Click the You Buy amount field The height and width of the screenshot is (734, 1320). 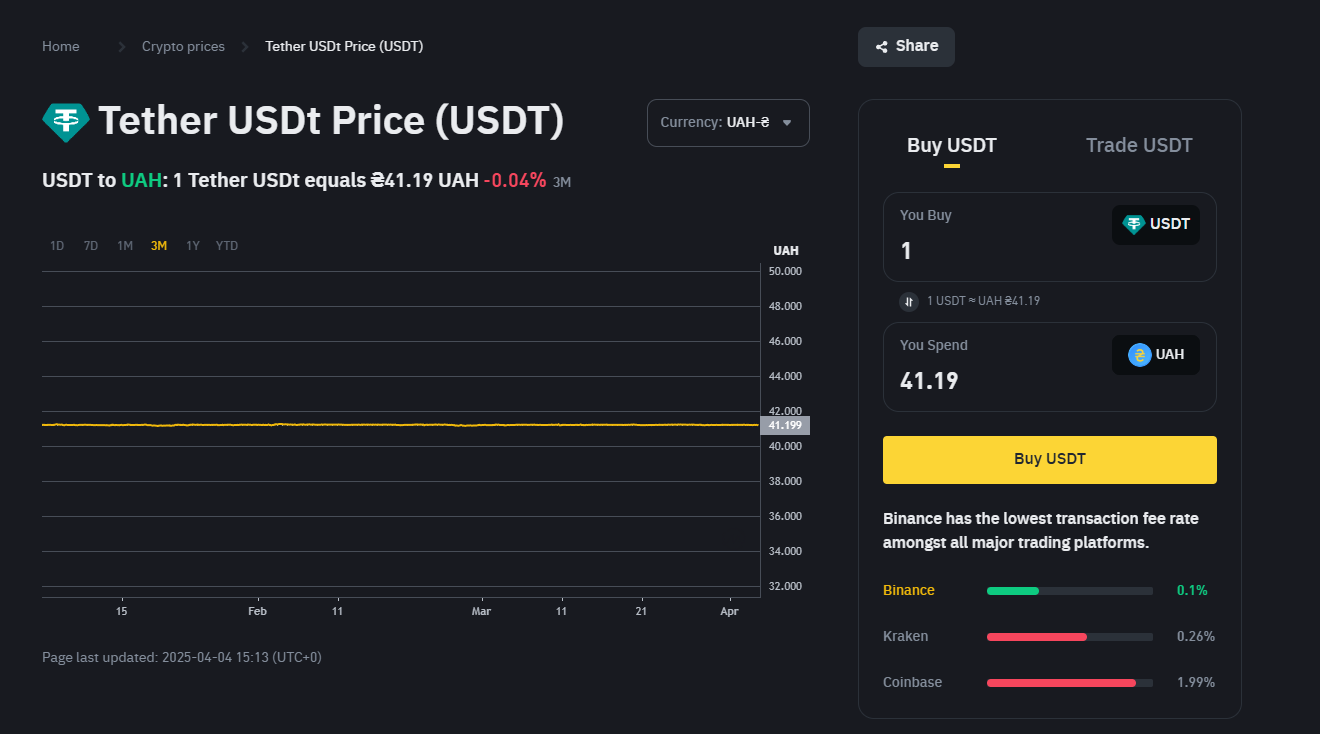click(990, 251)
